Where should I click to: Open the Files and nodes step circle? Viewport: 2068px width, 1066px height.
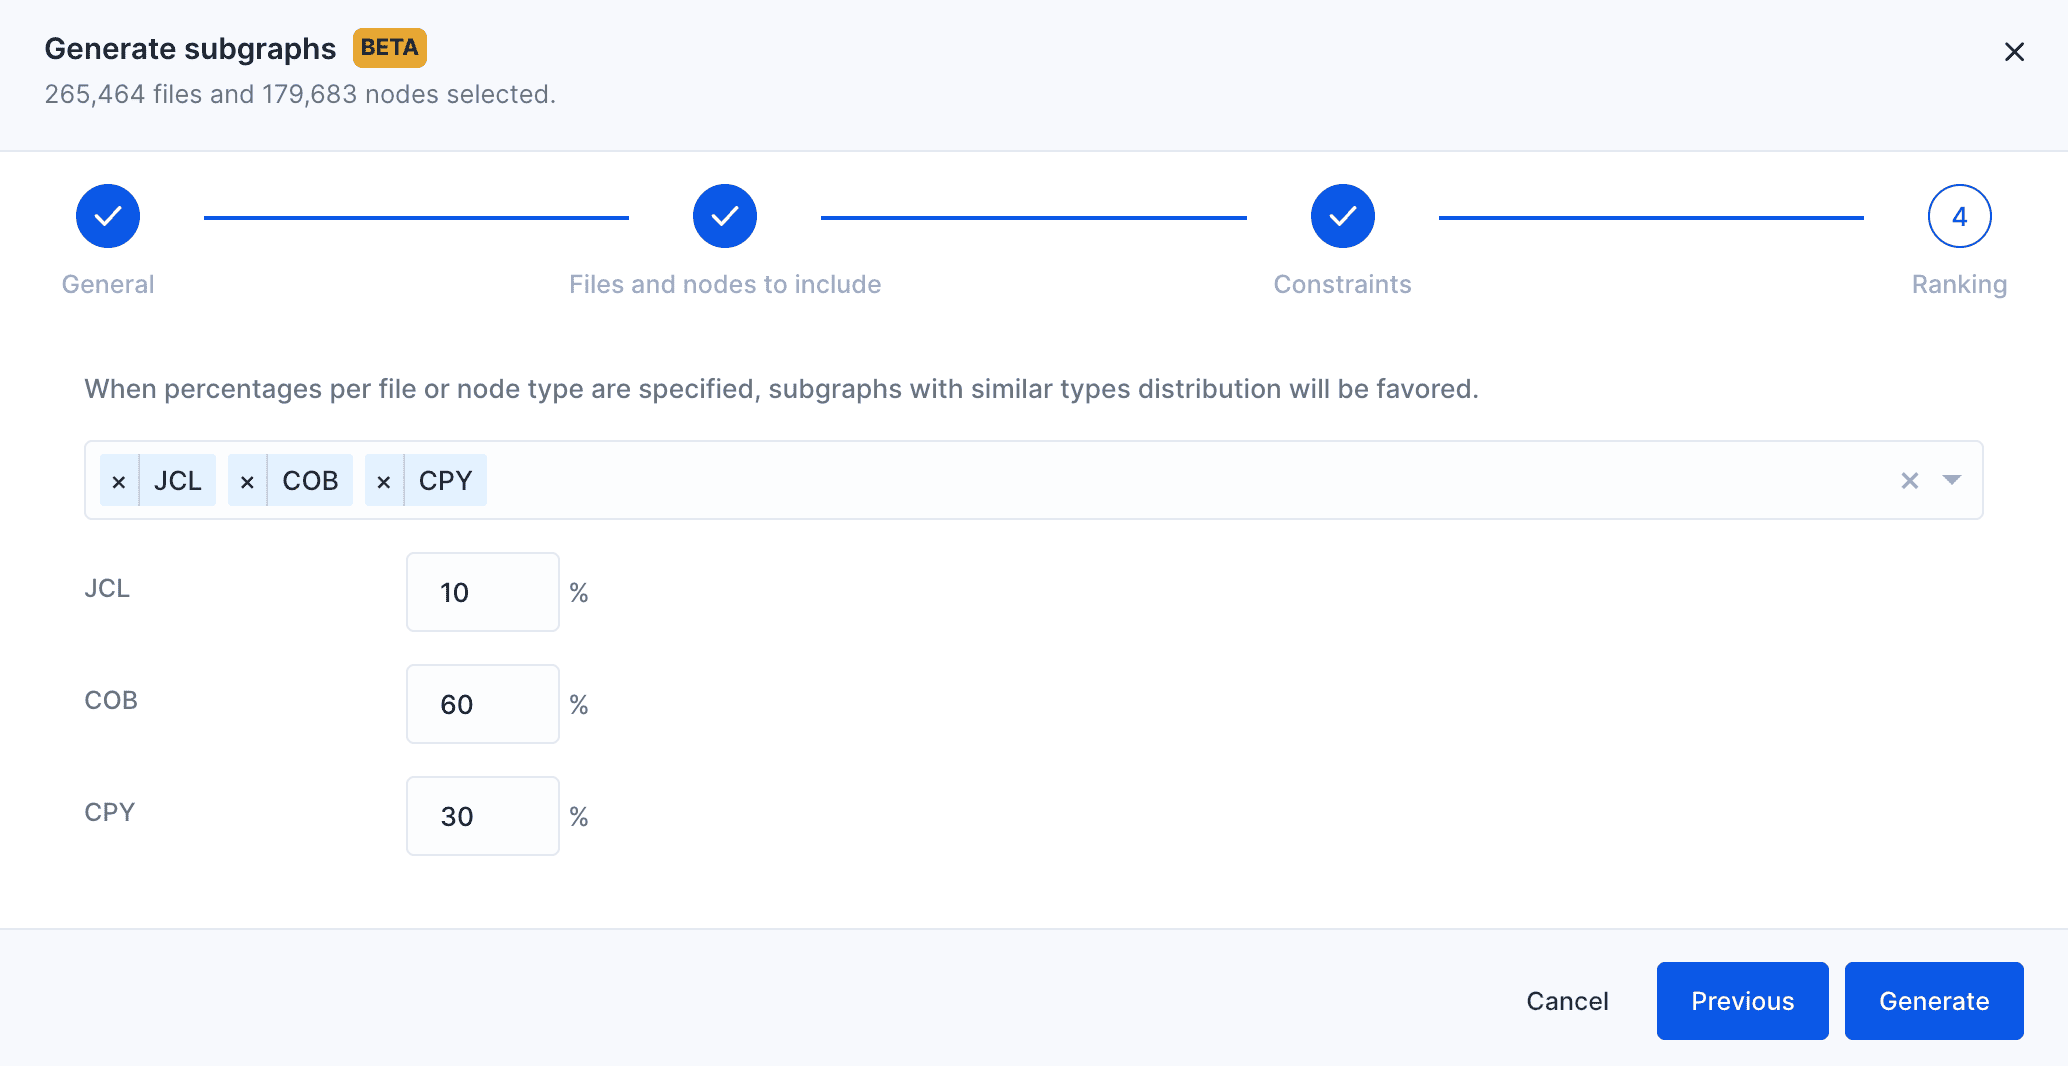click(x=725, y=216)
